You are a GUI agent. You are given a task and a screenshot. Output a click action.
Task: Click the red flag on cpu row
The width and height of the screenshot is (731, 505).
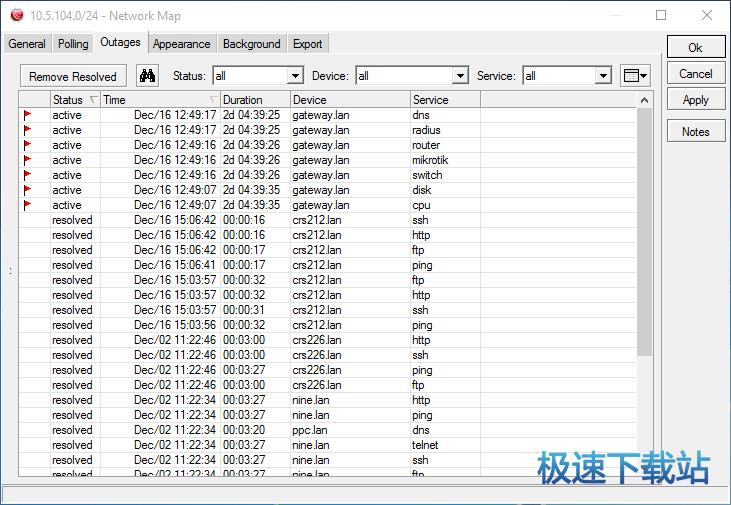point(28,205)
